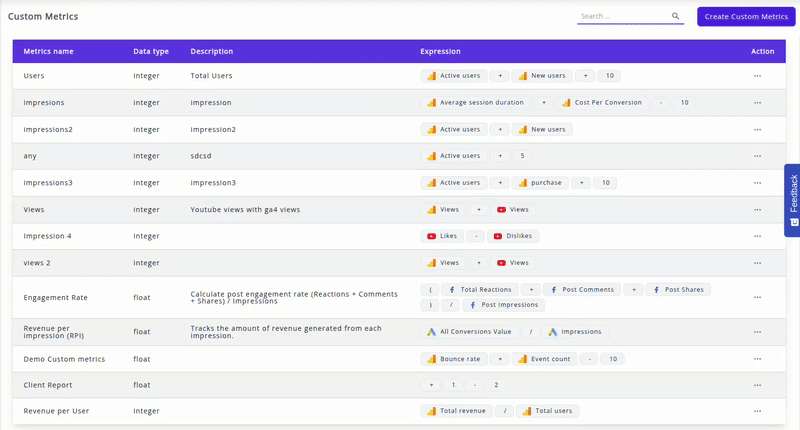Click the Analytics Total revenue chip
Screen dimensions: 800x430
coord(456,411)
